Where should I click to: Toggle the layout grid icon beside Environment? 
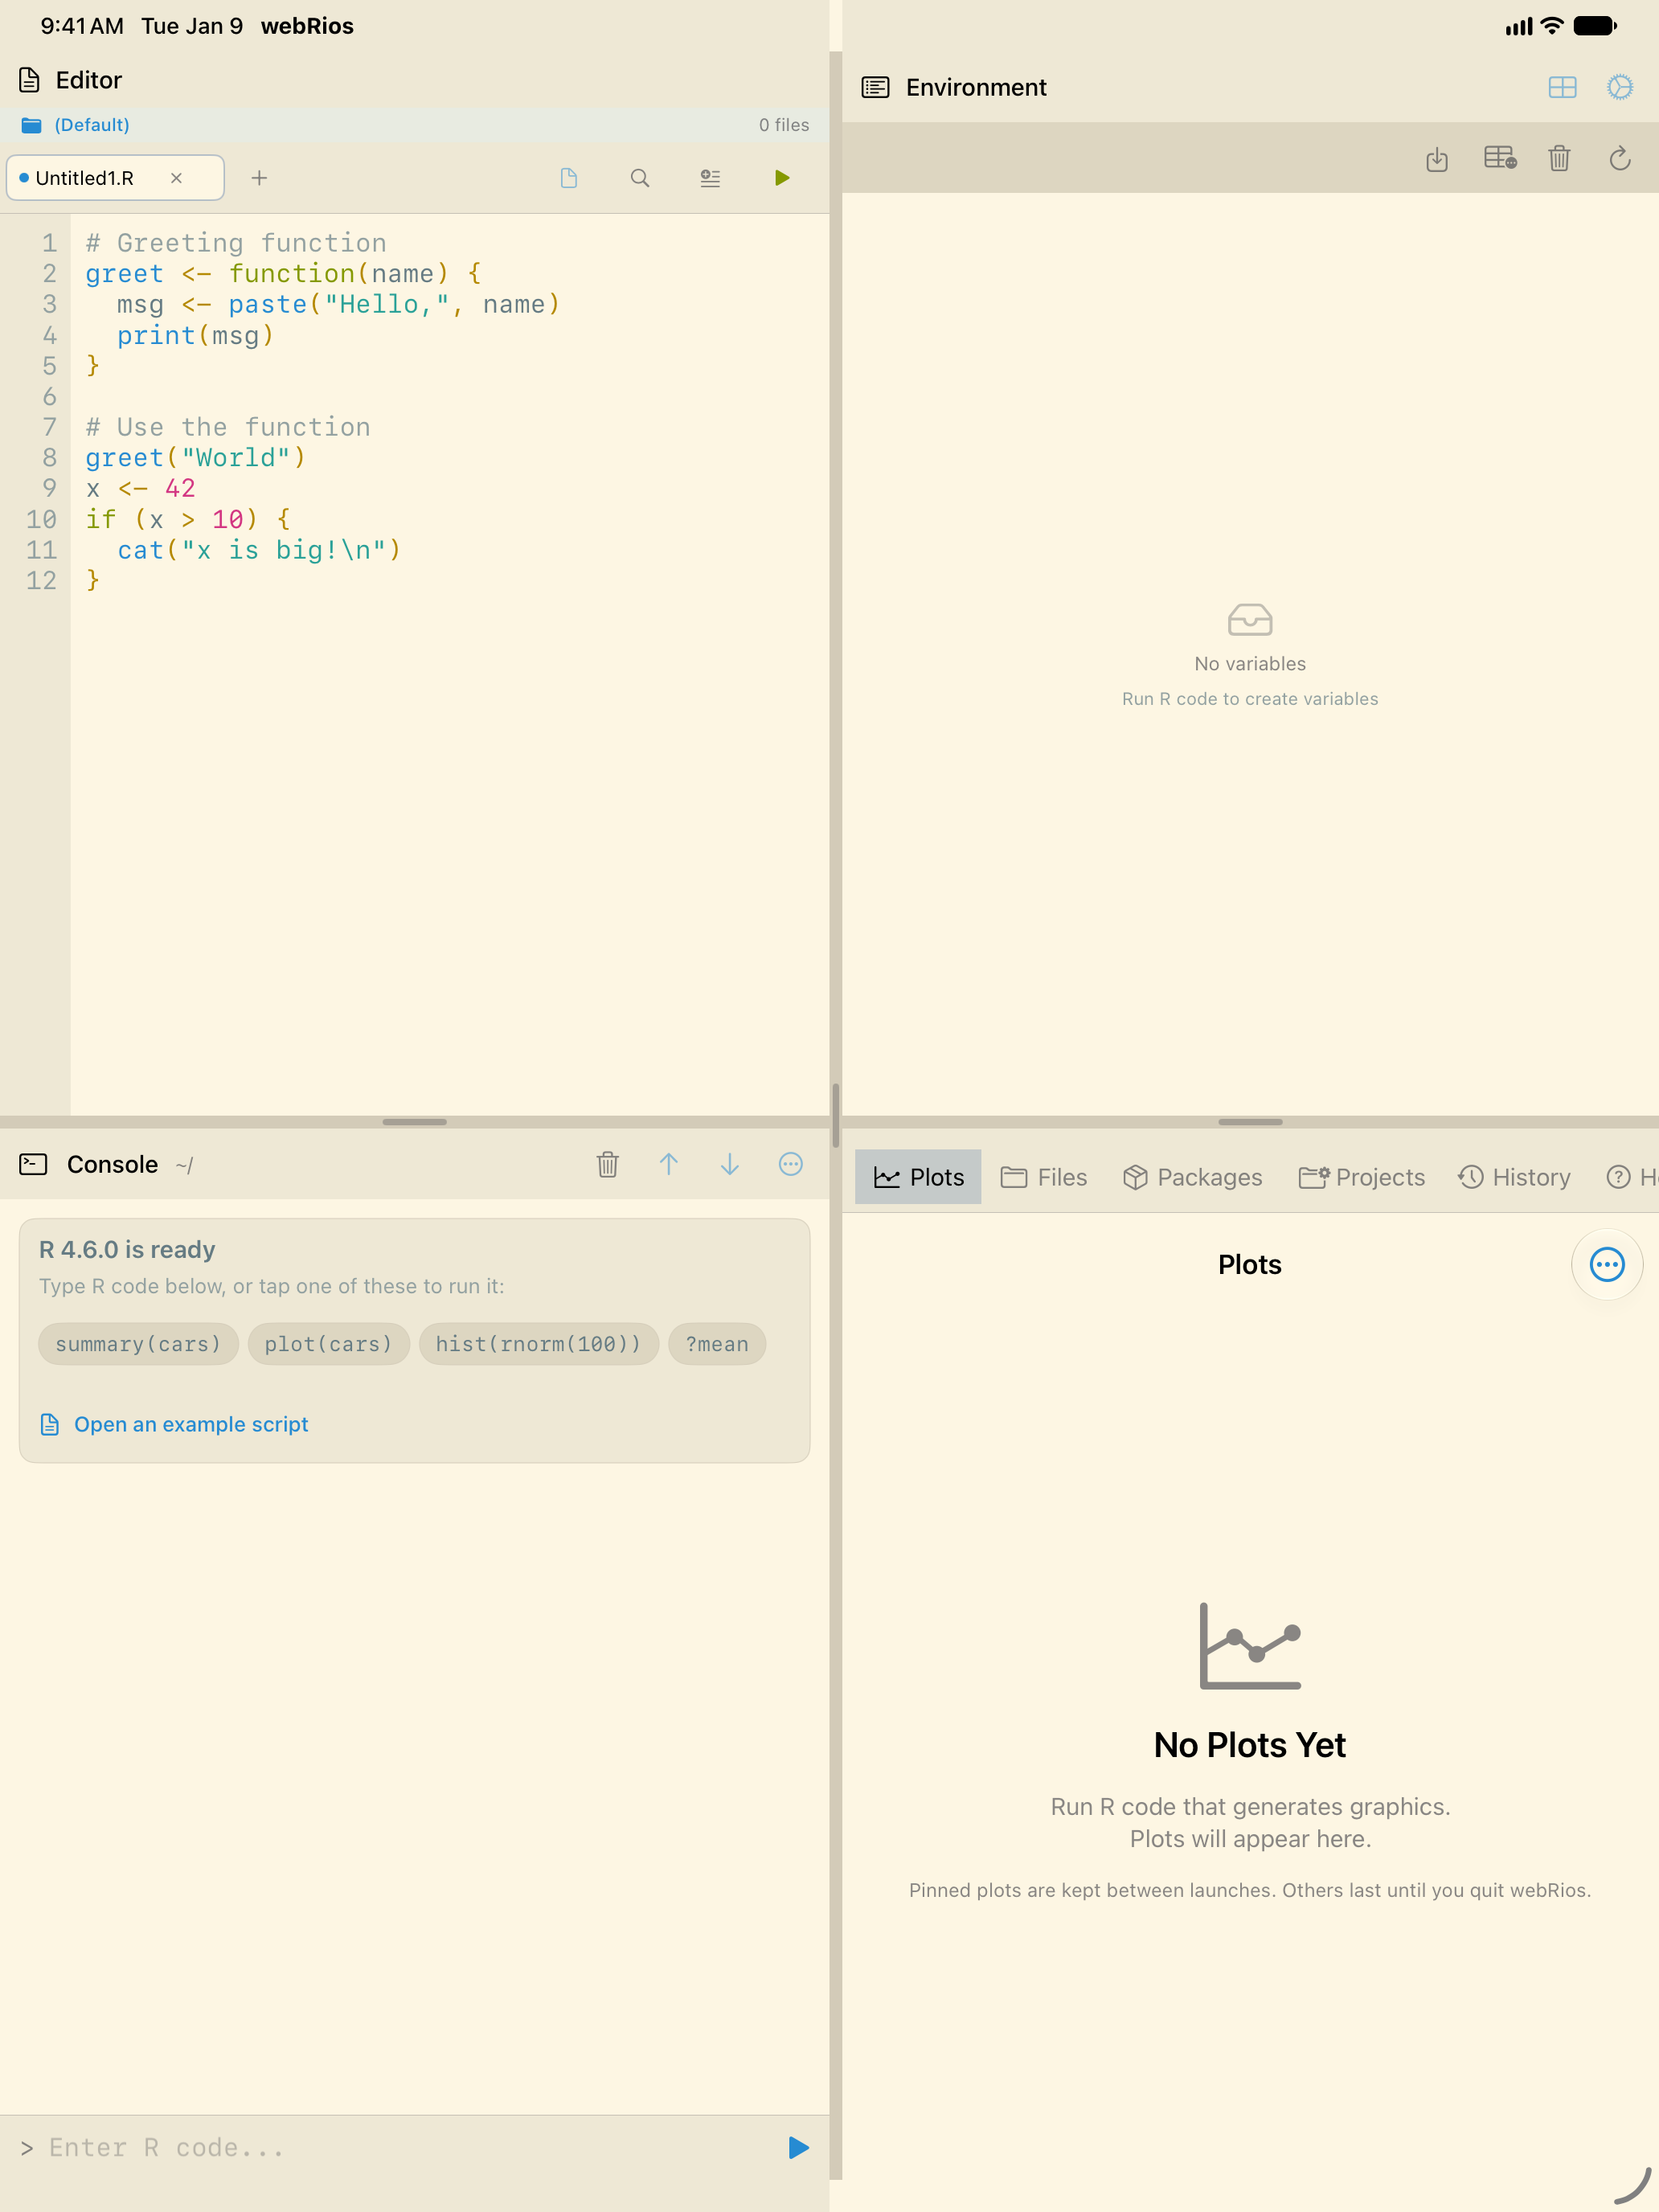pos(1562,87)
